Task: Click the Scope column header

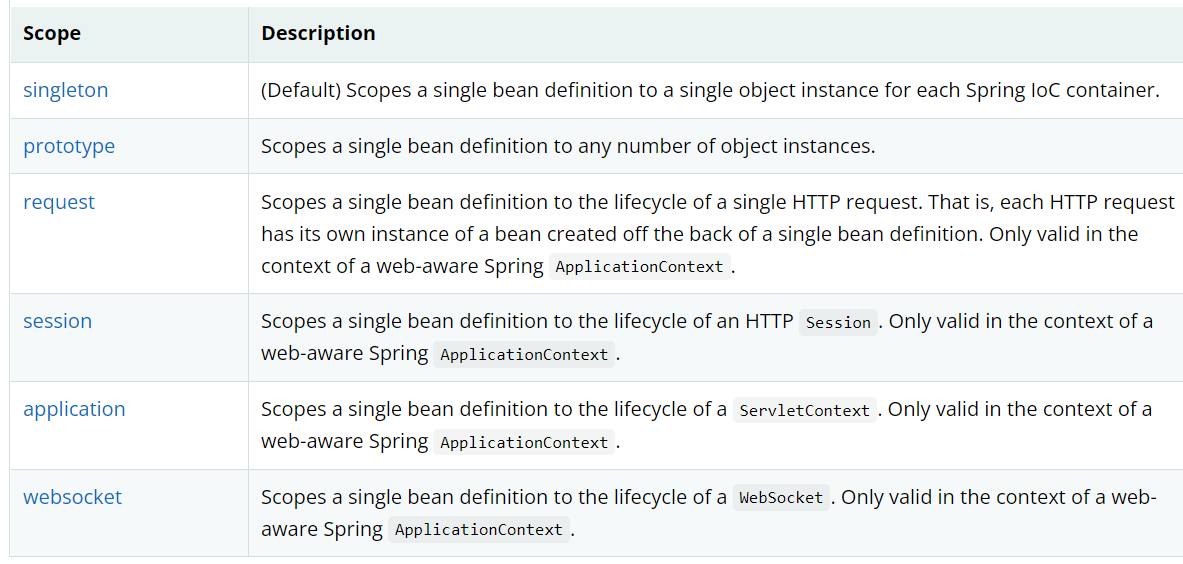Action: click(52, 34)
